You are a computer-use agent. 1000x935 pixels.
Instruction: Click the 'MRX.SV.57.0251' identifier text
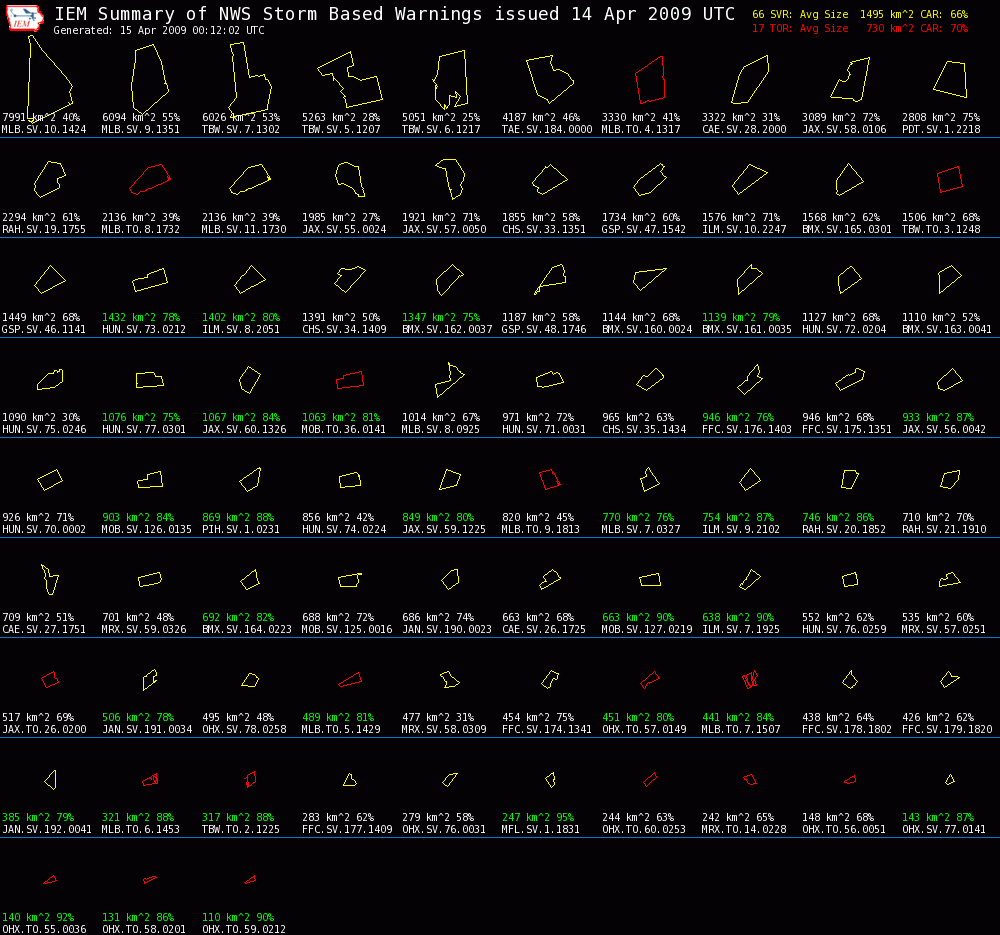coord(945,629)
